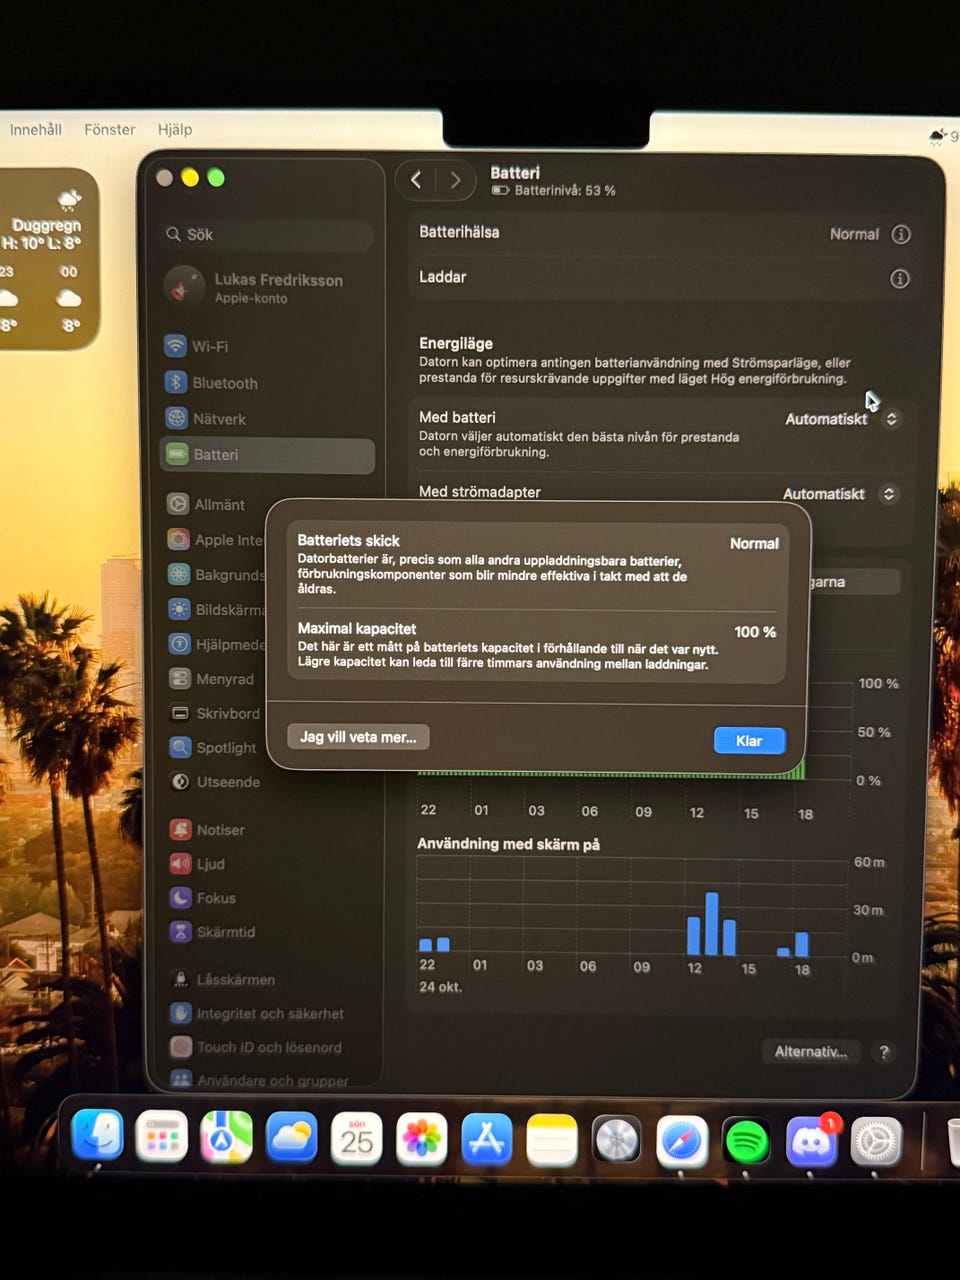Click the question mark help button
This screenshot has height=1280, width=960.
(x=884, y=1052)
